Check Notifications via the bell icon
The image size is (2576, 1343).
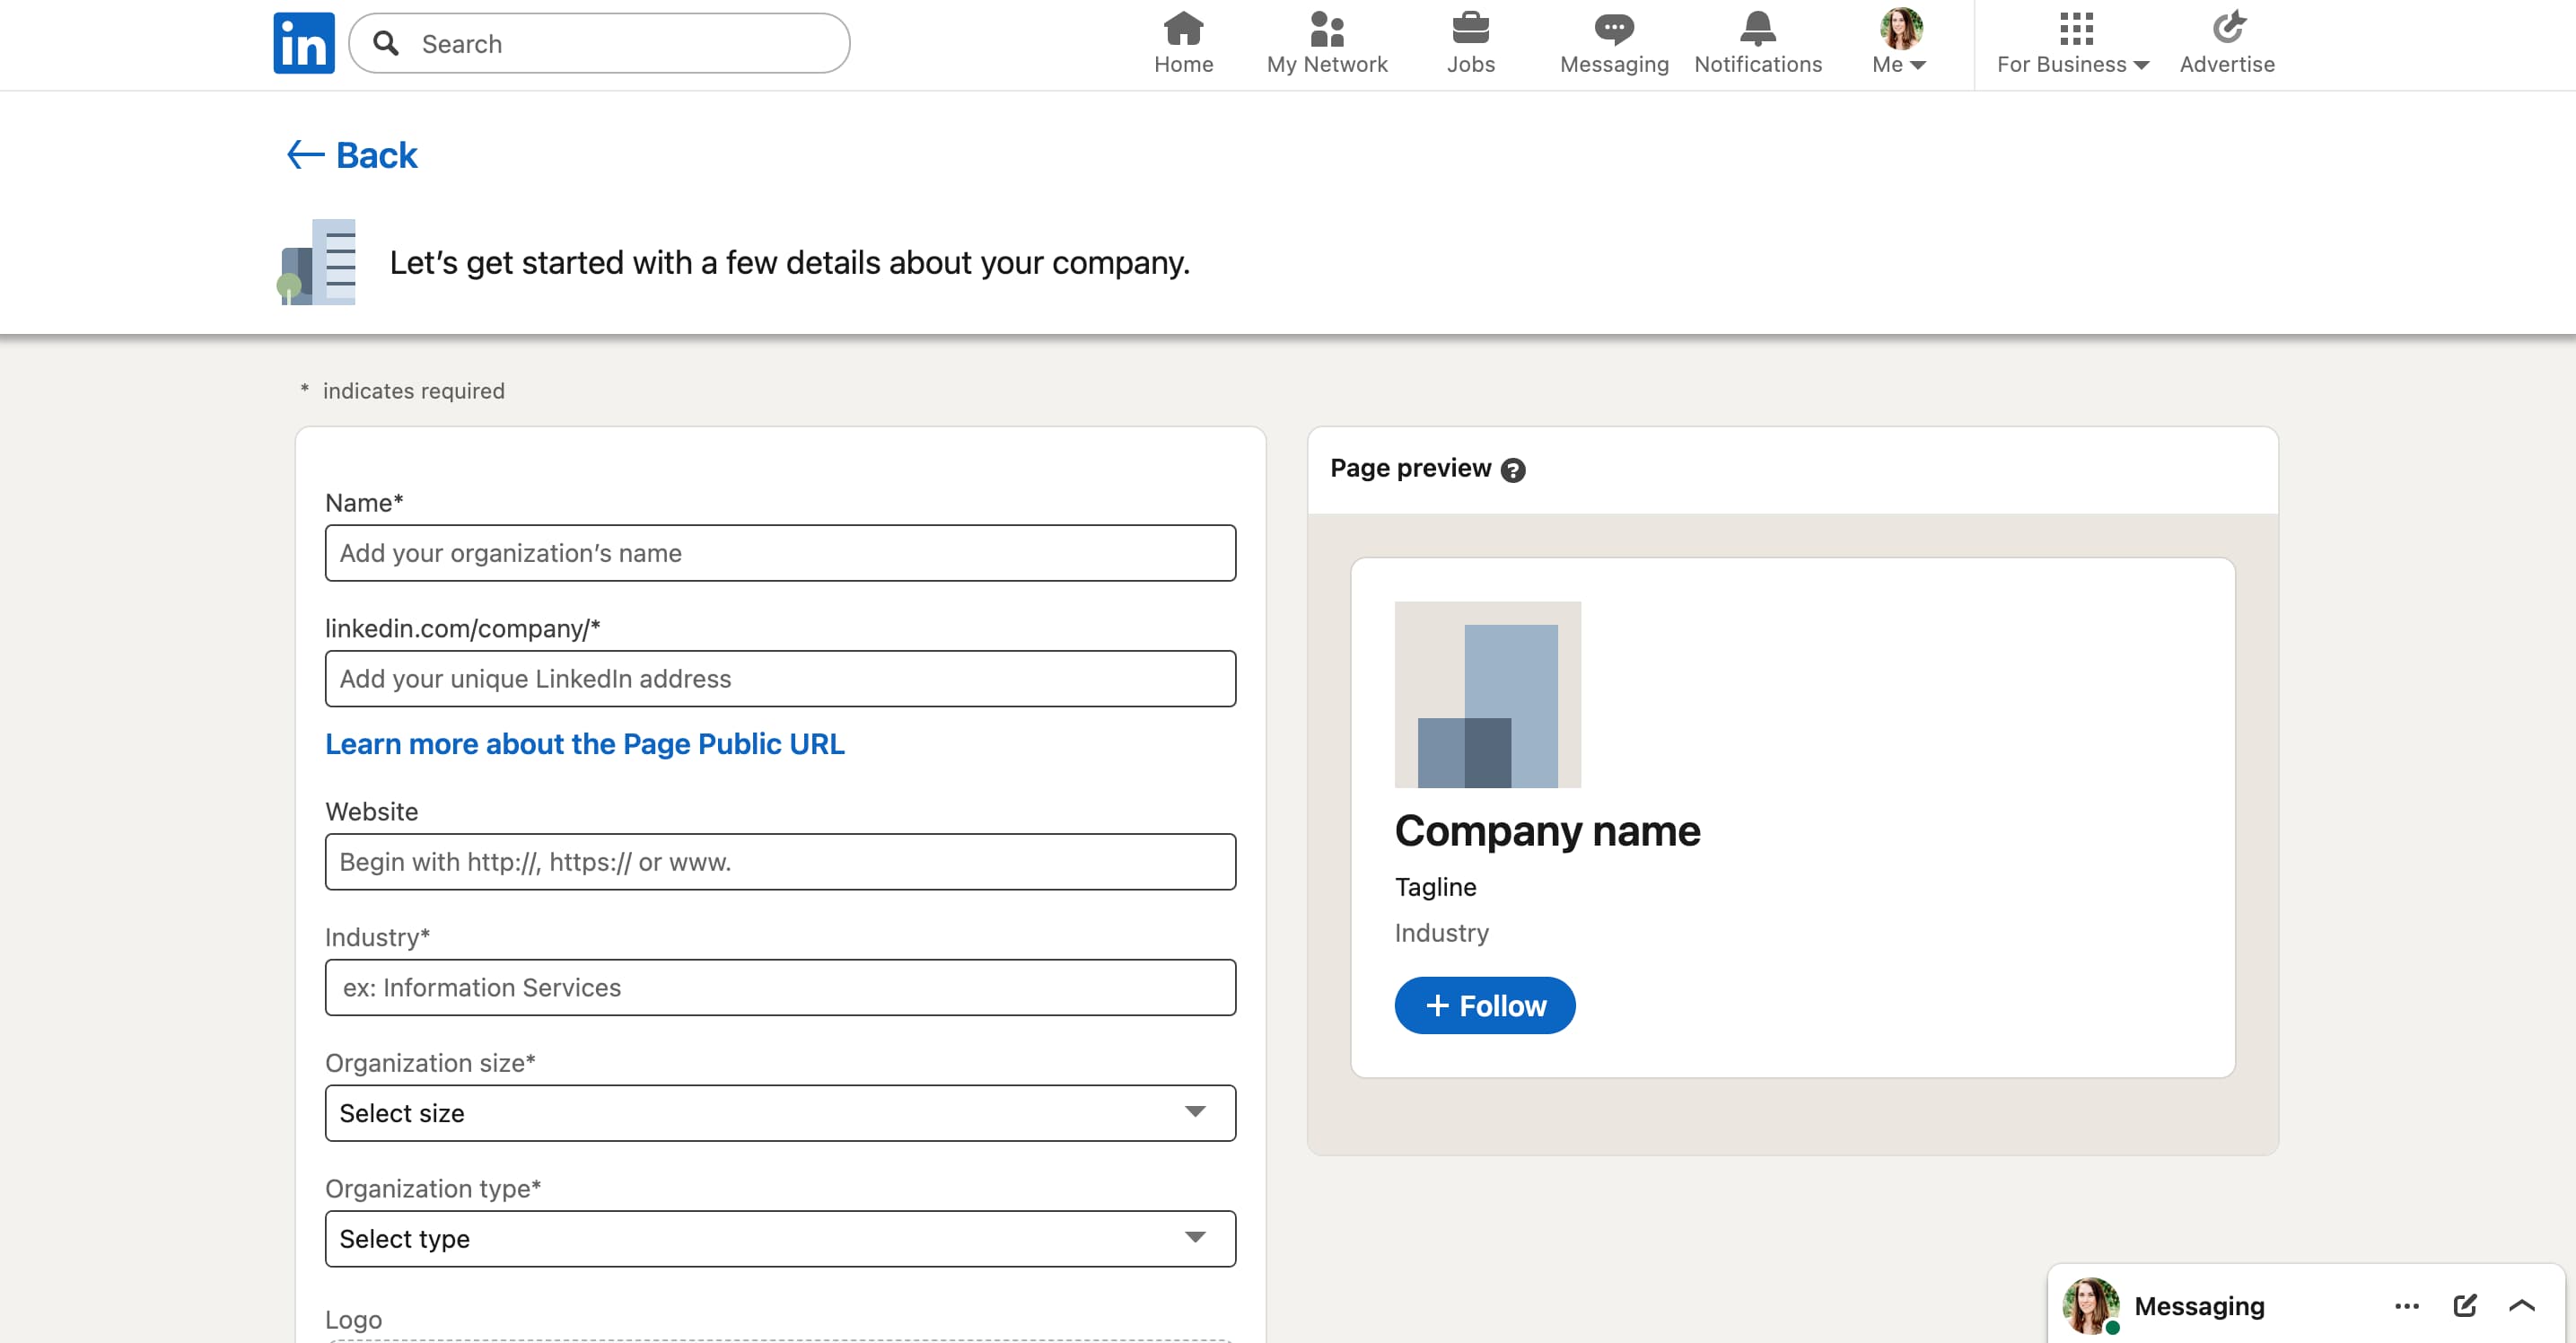coord(1757,28)
